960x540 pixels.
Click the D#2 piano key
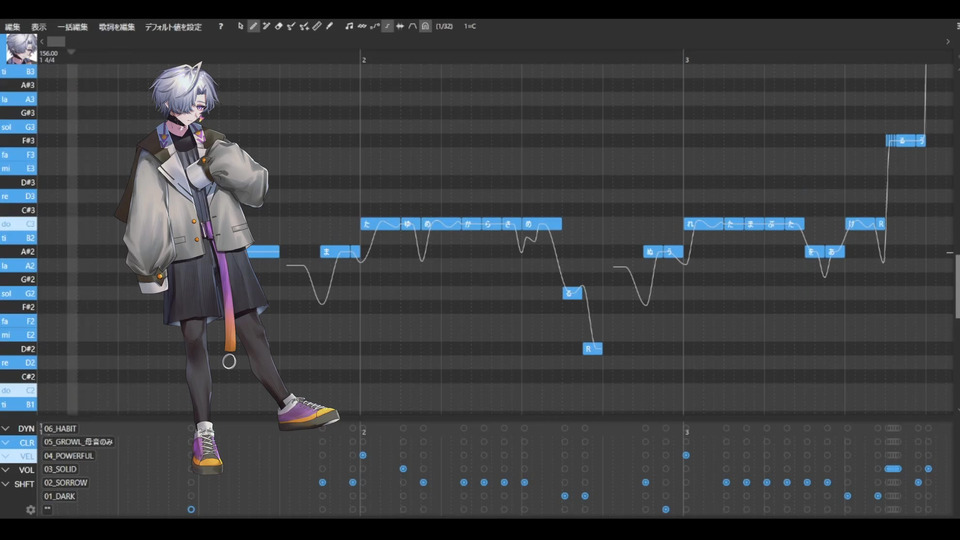click(x=18, y=349)
